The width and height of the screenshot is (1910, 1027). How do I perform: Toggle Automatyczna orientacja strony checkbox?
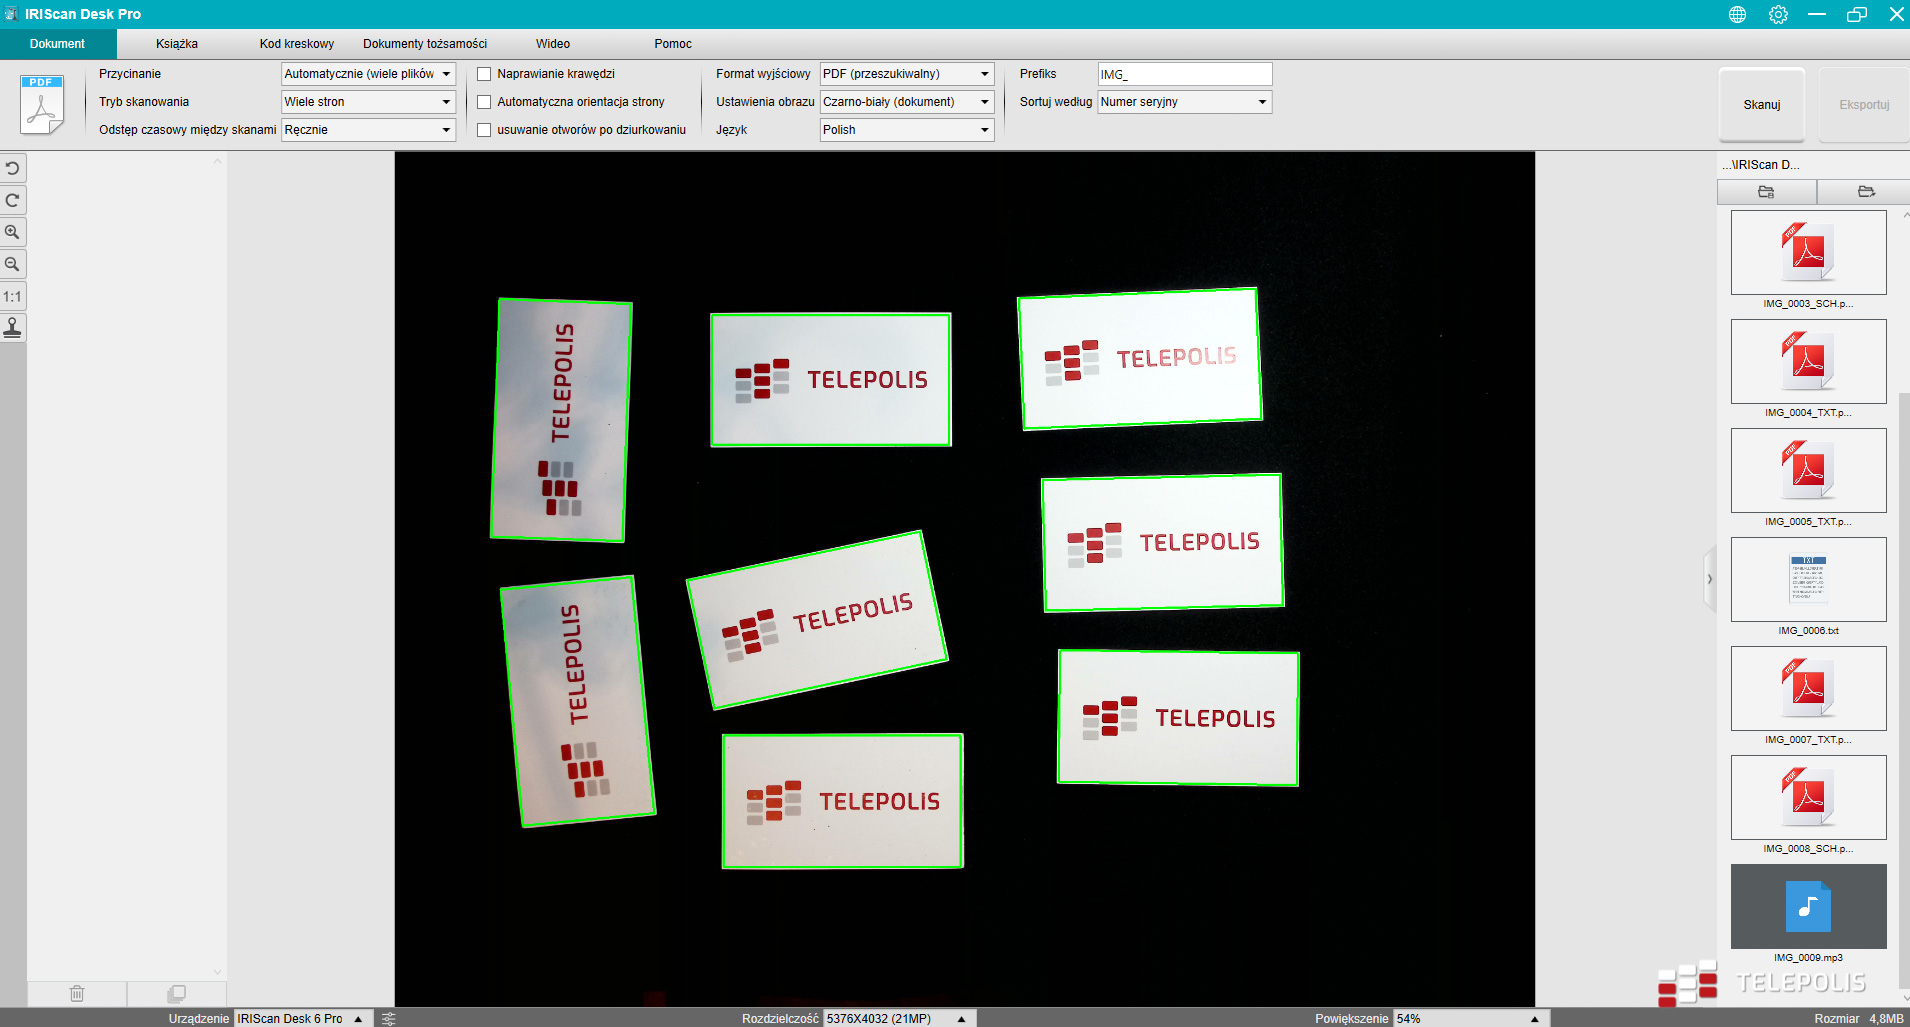[484, 102]
